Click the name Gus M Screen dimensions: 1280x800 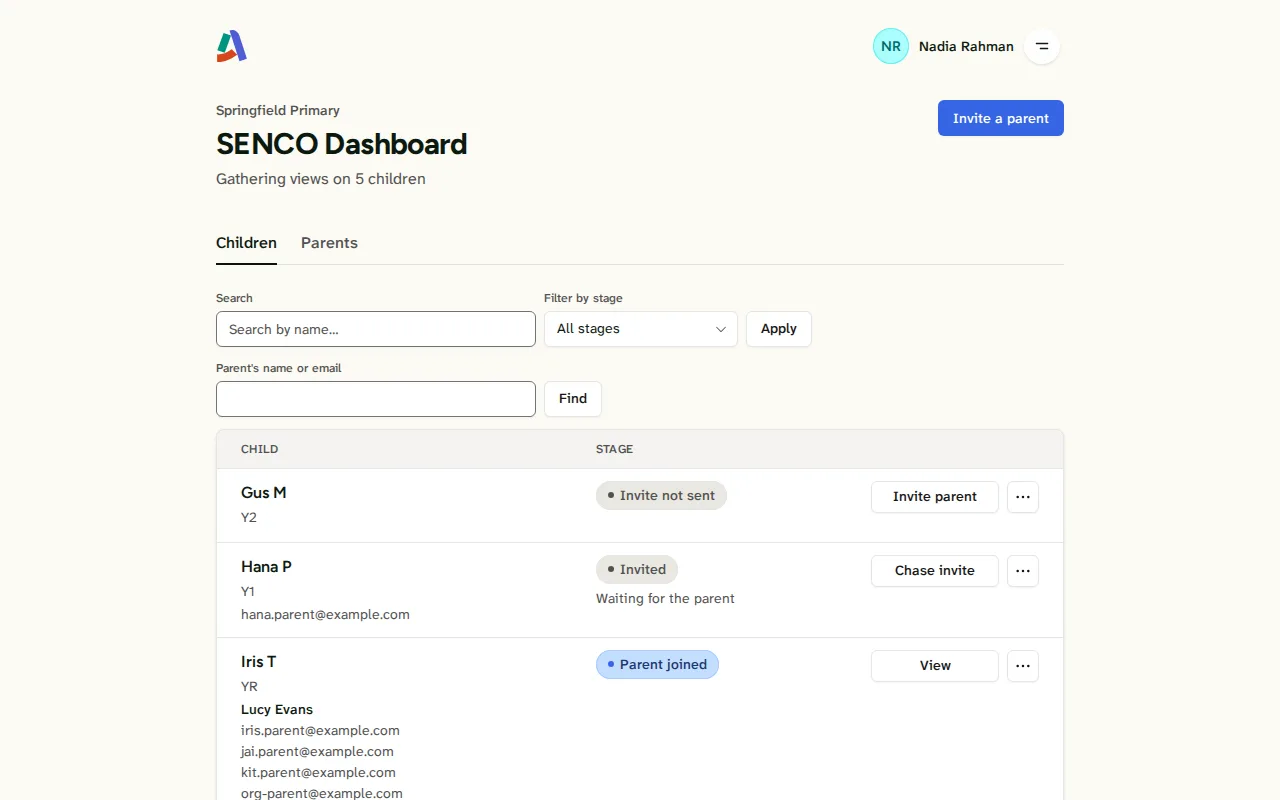click(x=264, y=493)
